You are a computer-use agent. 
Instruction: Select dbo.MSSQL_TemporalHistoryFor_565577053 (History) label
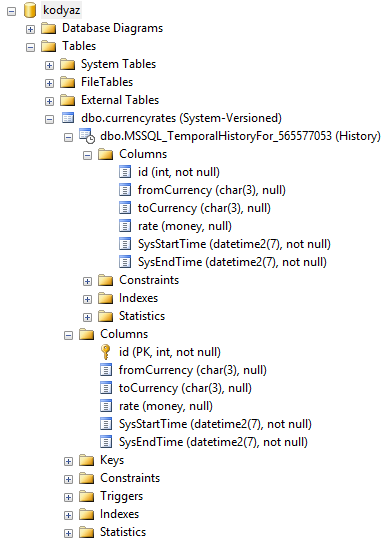[x=240, y=136]
